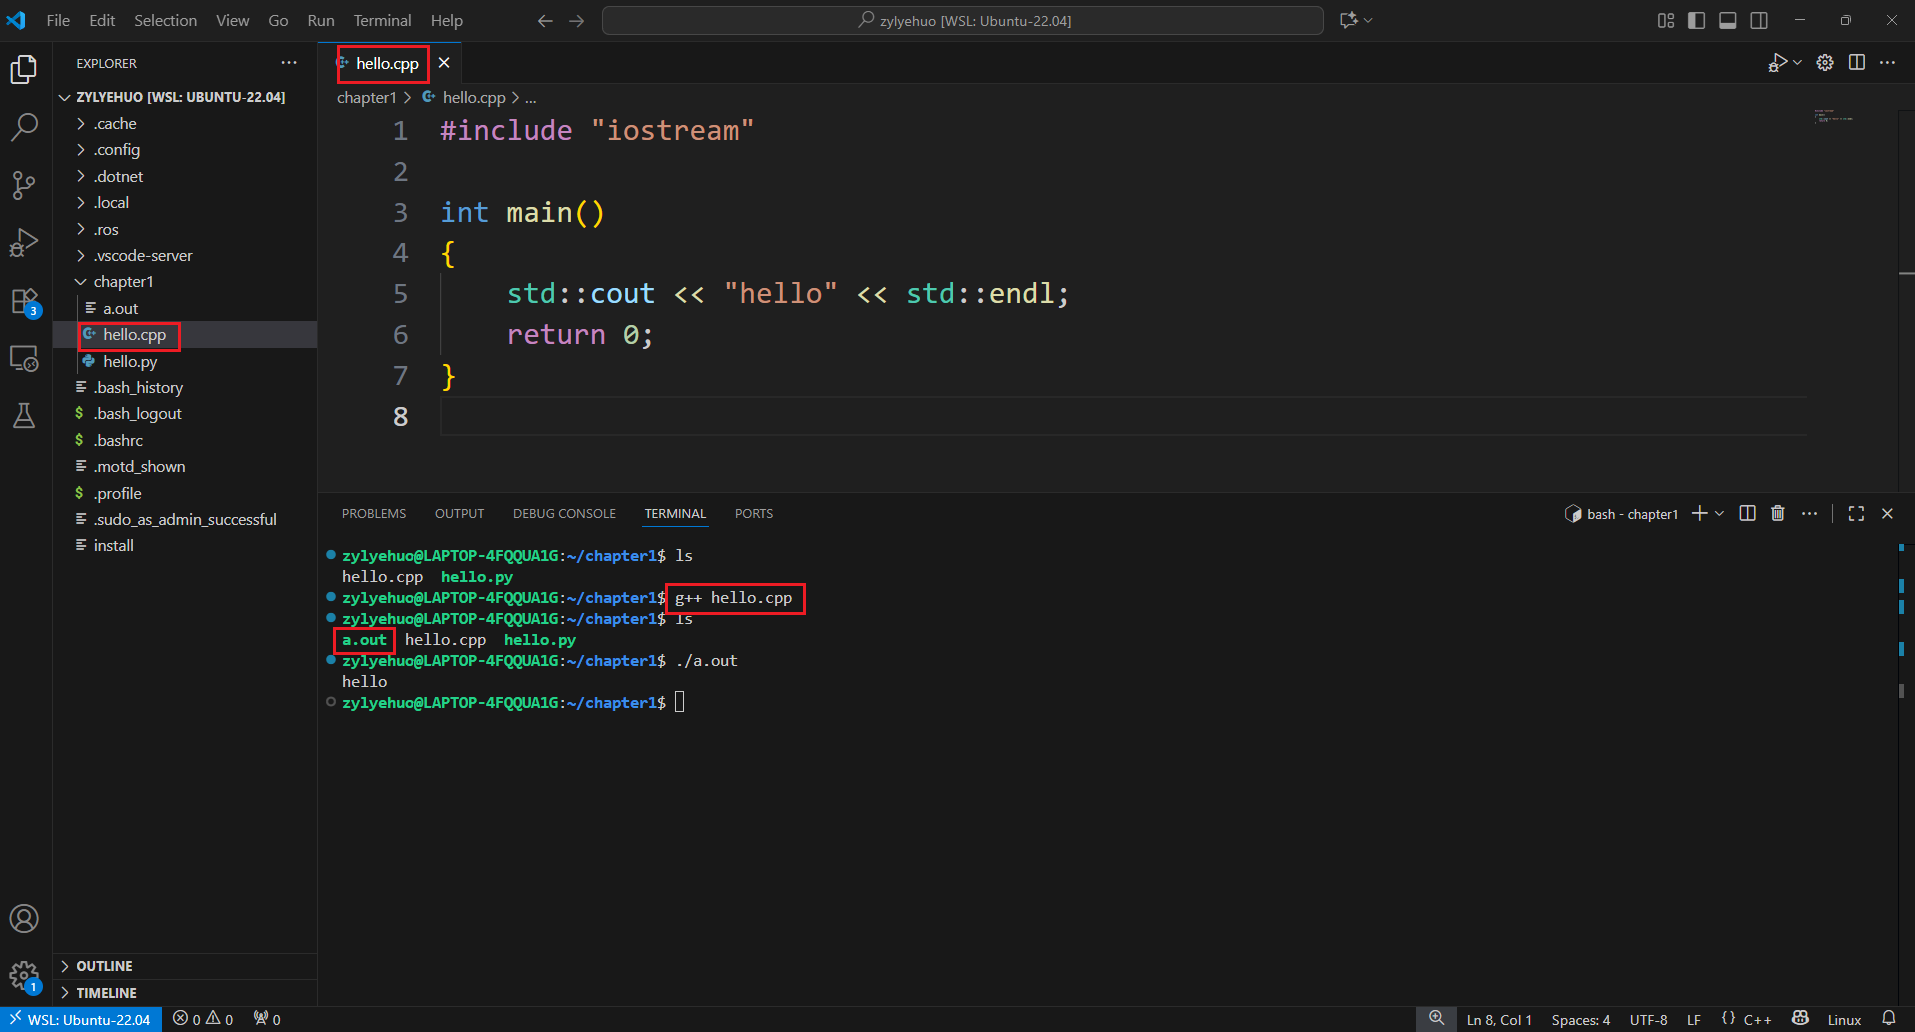The height and width of the screenshot is (1032, 1915).
Task: Open Run dropdown arrow beside play button
Action: pos(1797,63)
